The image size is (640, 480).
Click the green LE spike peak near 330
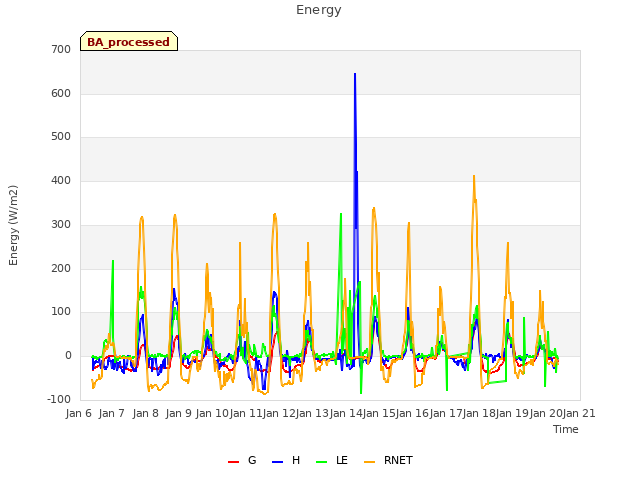click(x=341, y=213)
